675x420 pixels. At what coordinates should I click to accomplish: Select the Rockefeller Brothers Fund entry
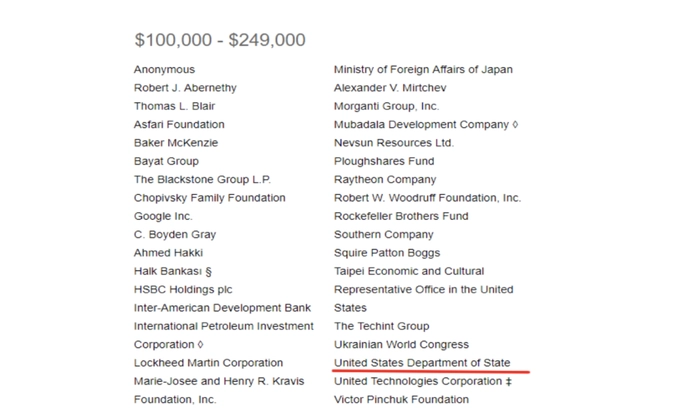401,216
